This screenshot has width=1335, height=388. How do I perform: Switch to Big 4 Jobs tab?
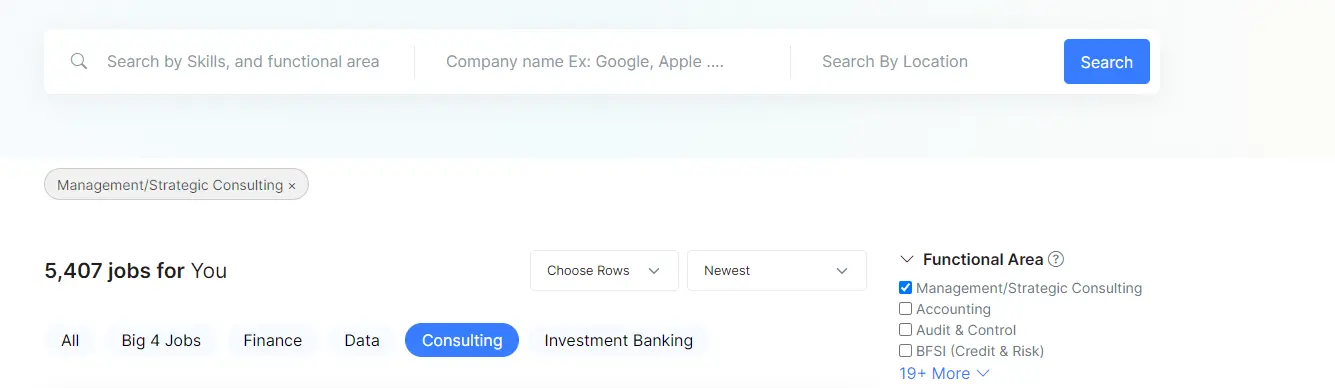coord(161,340)
